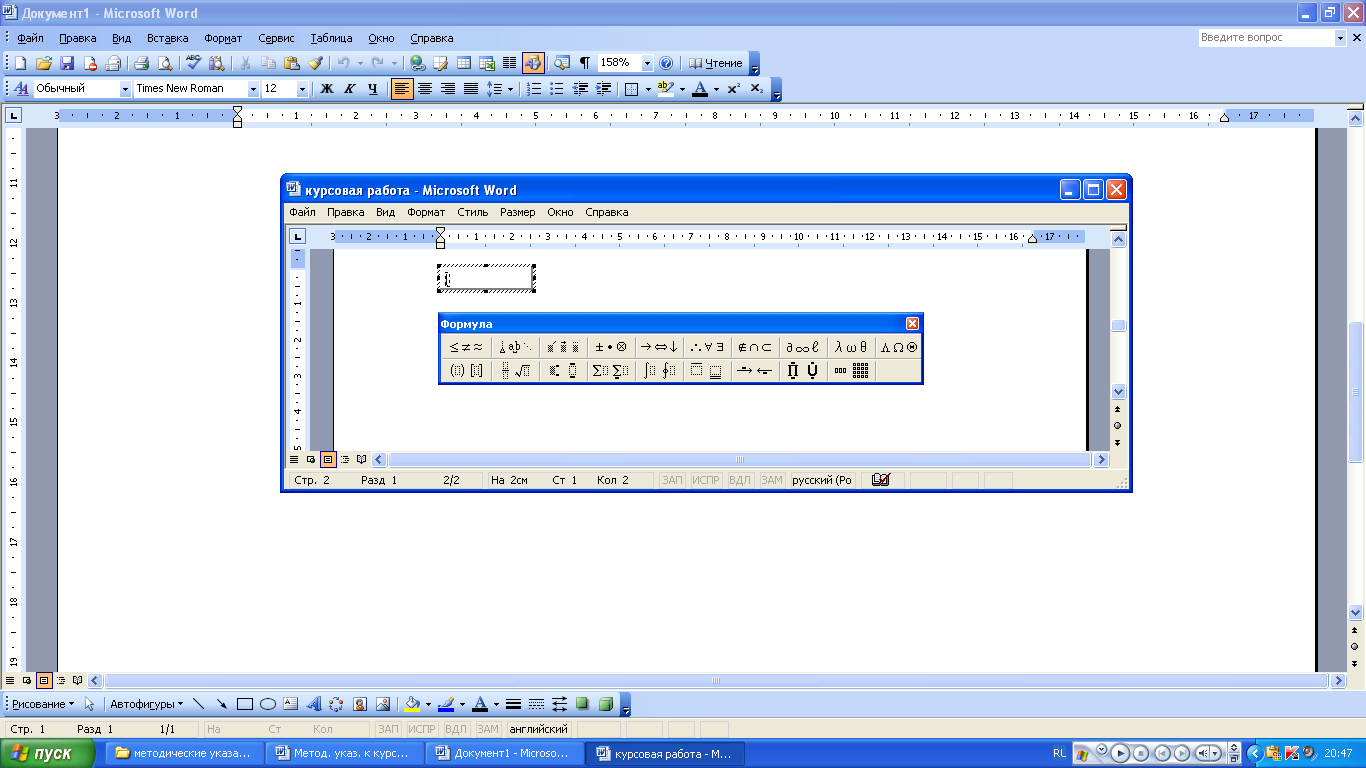Viewport: 1366px width, 768px height.
Task: Open Таблица menu in Документ1
Action: point(331,38)
